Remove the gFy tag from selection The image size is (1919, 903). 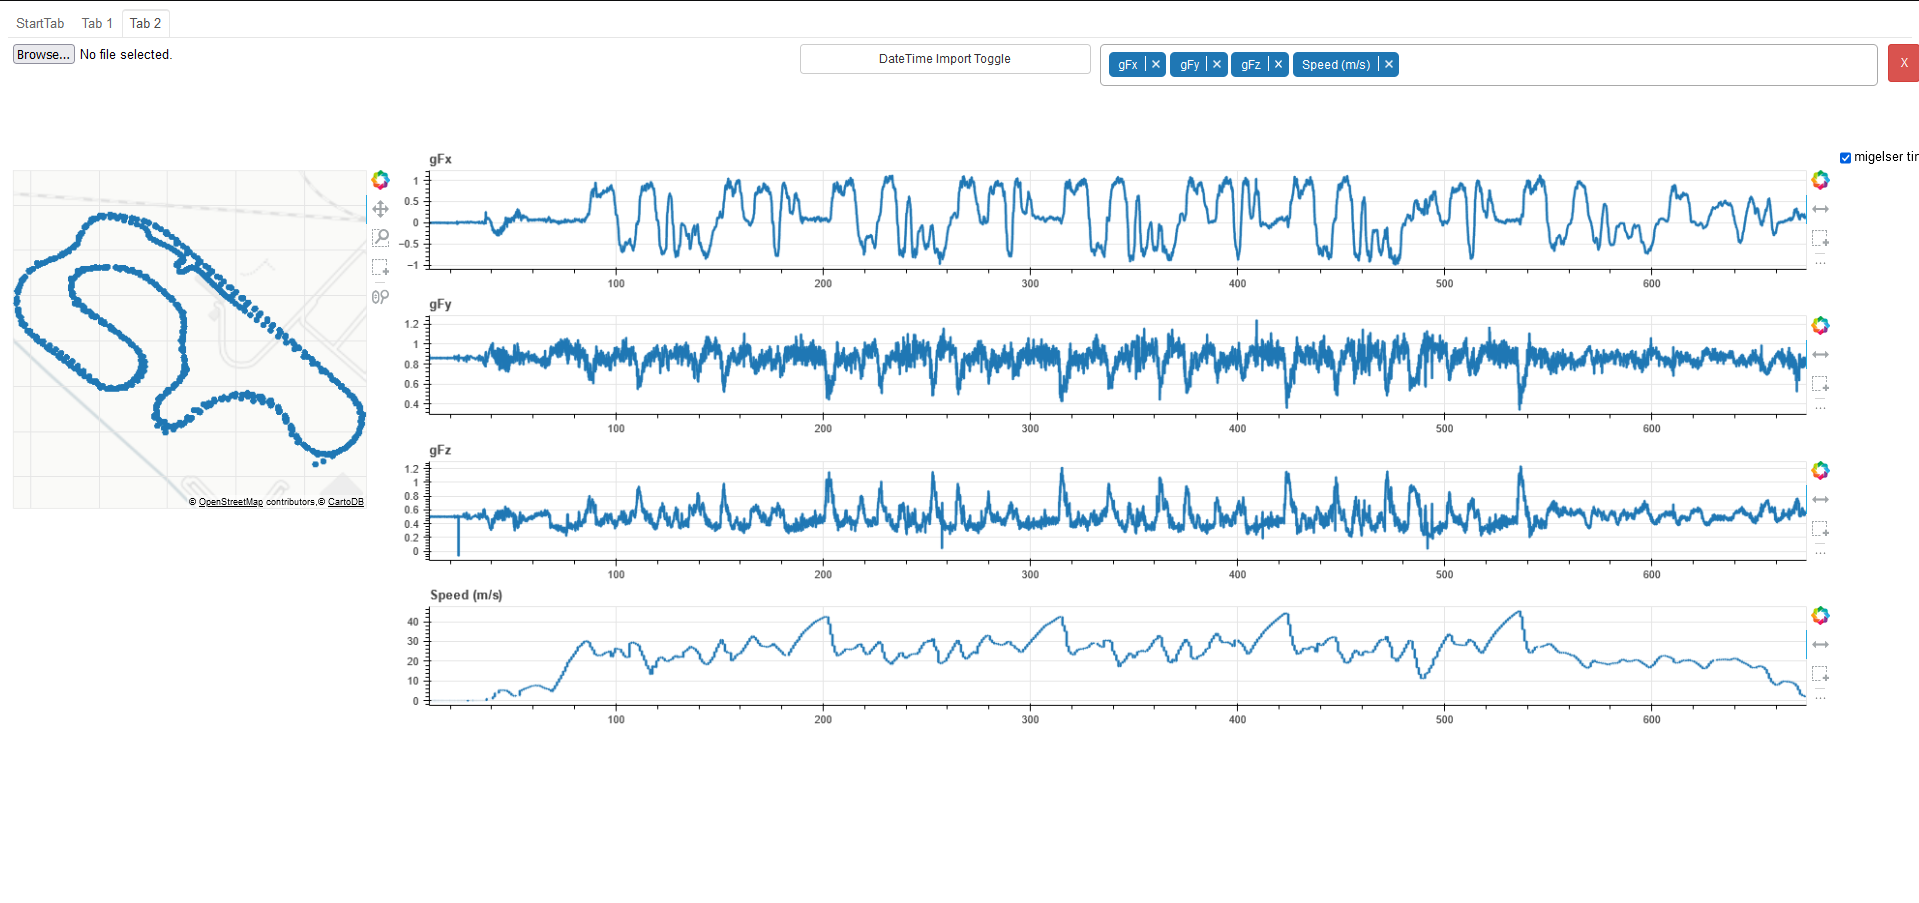1217,64
